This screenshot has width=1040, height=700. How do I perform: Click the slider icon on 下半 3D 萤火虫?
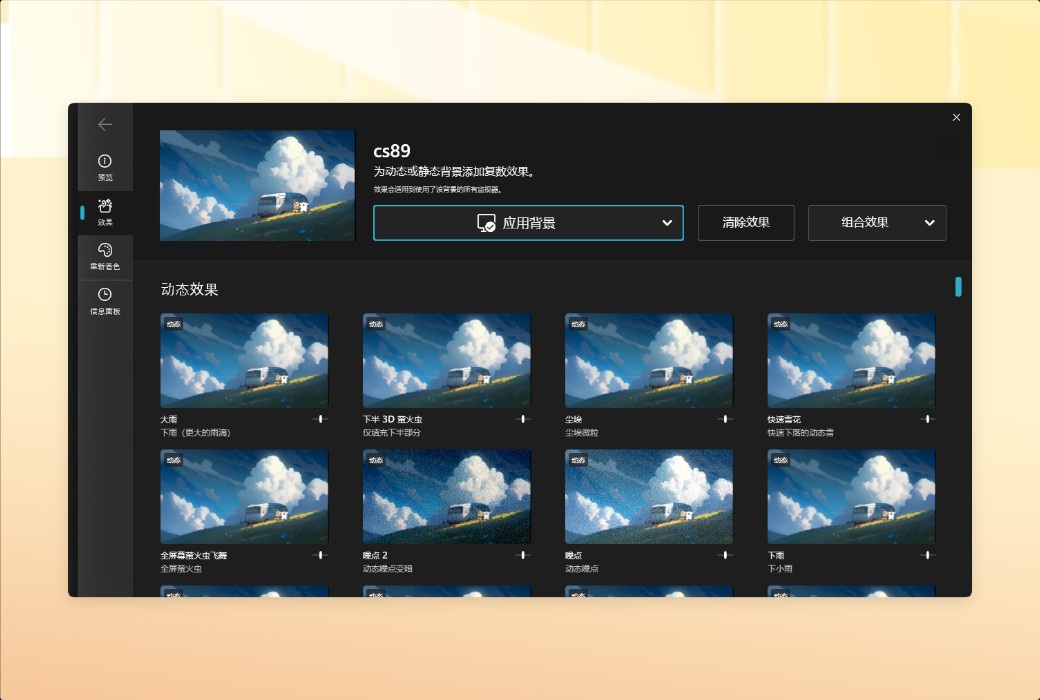[522, 419]
